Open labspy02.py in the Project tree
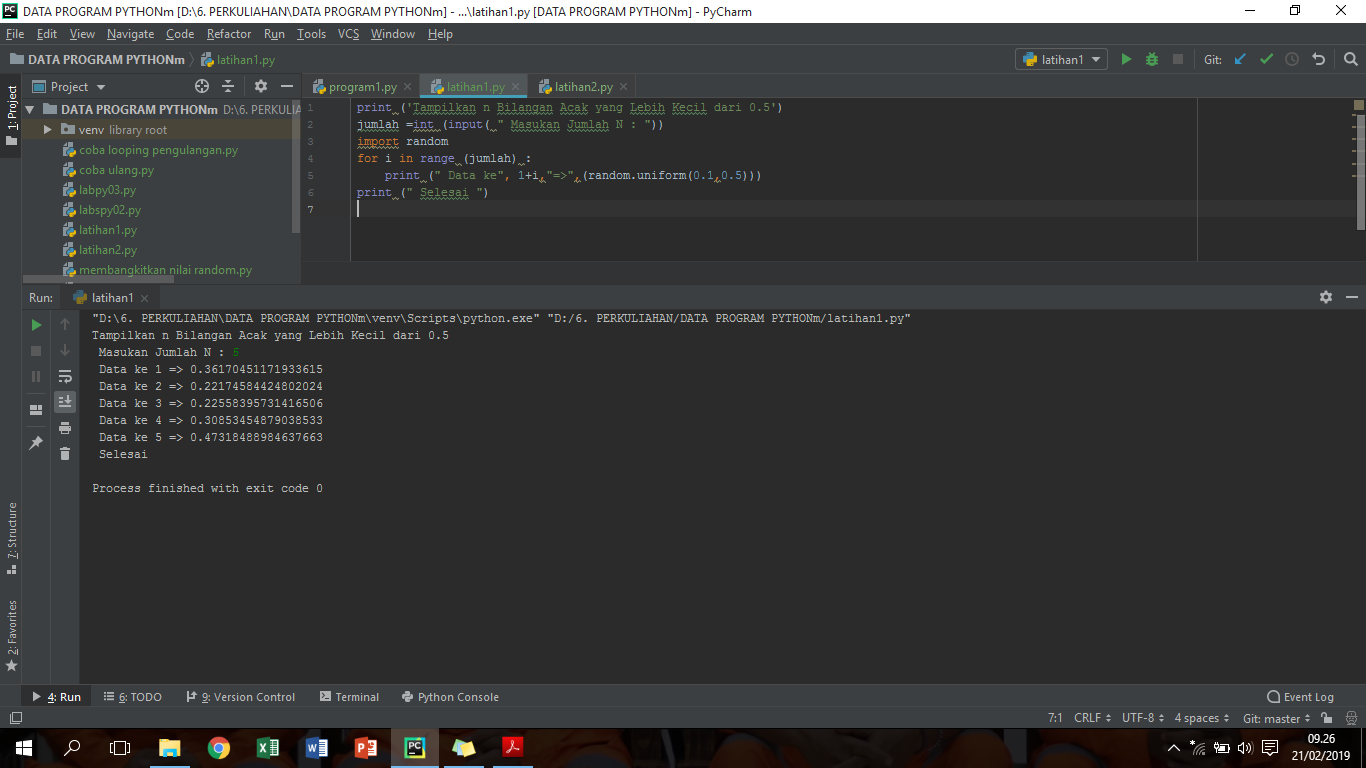1366x768 pixels. pyautogui.click(x=110, y=210)
